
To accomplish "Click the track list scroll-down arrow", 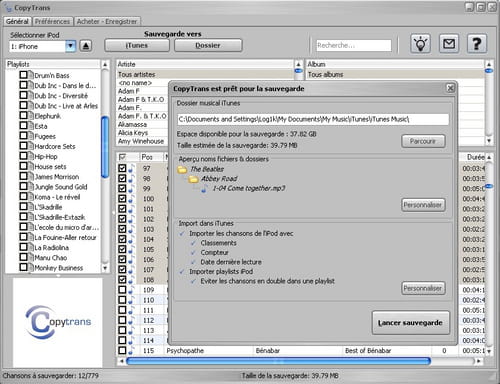I will pos(489,351).
